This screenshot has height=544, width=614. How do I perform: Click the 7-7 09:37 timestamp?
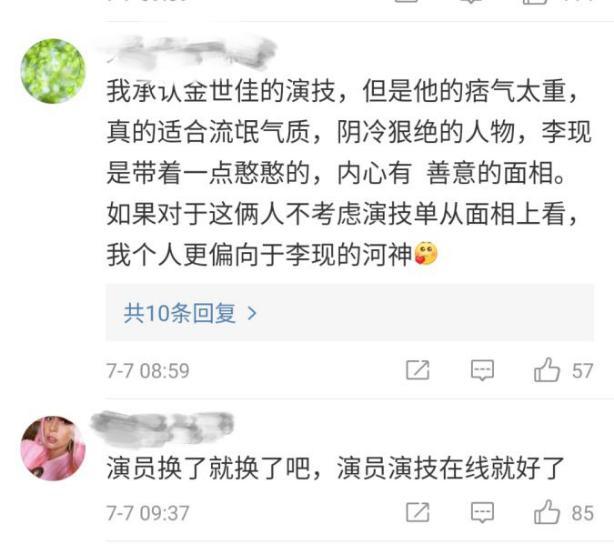pos(148,513)
